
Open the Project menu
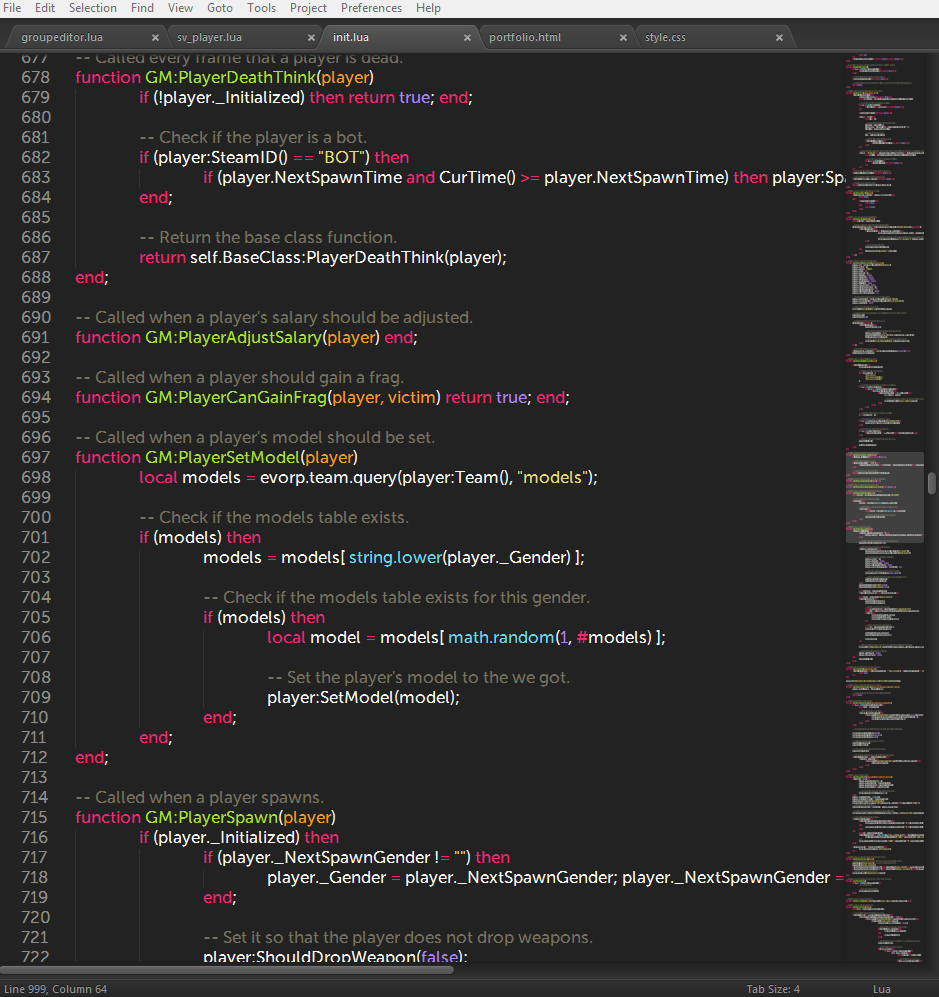point(308,8)
